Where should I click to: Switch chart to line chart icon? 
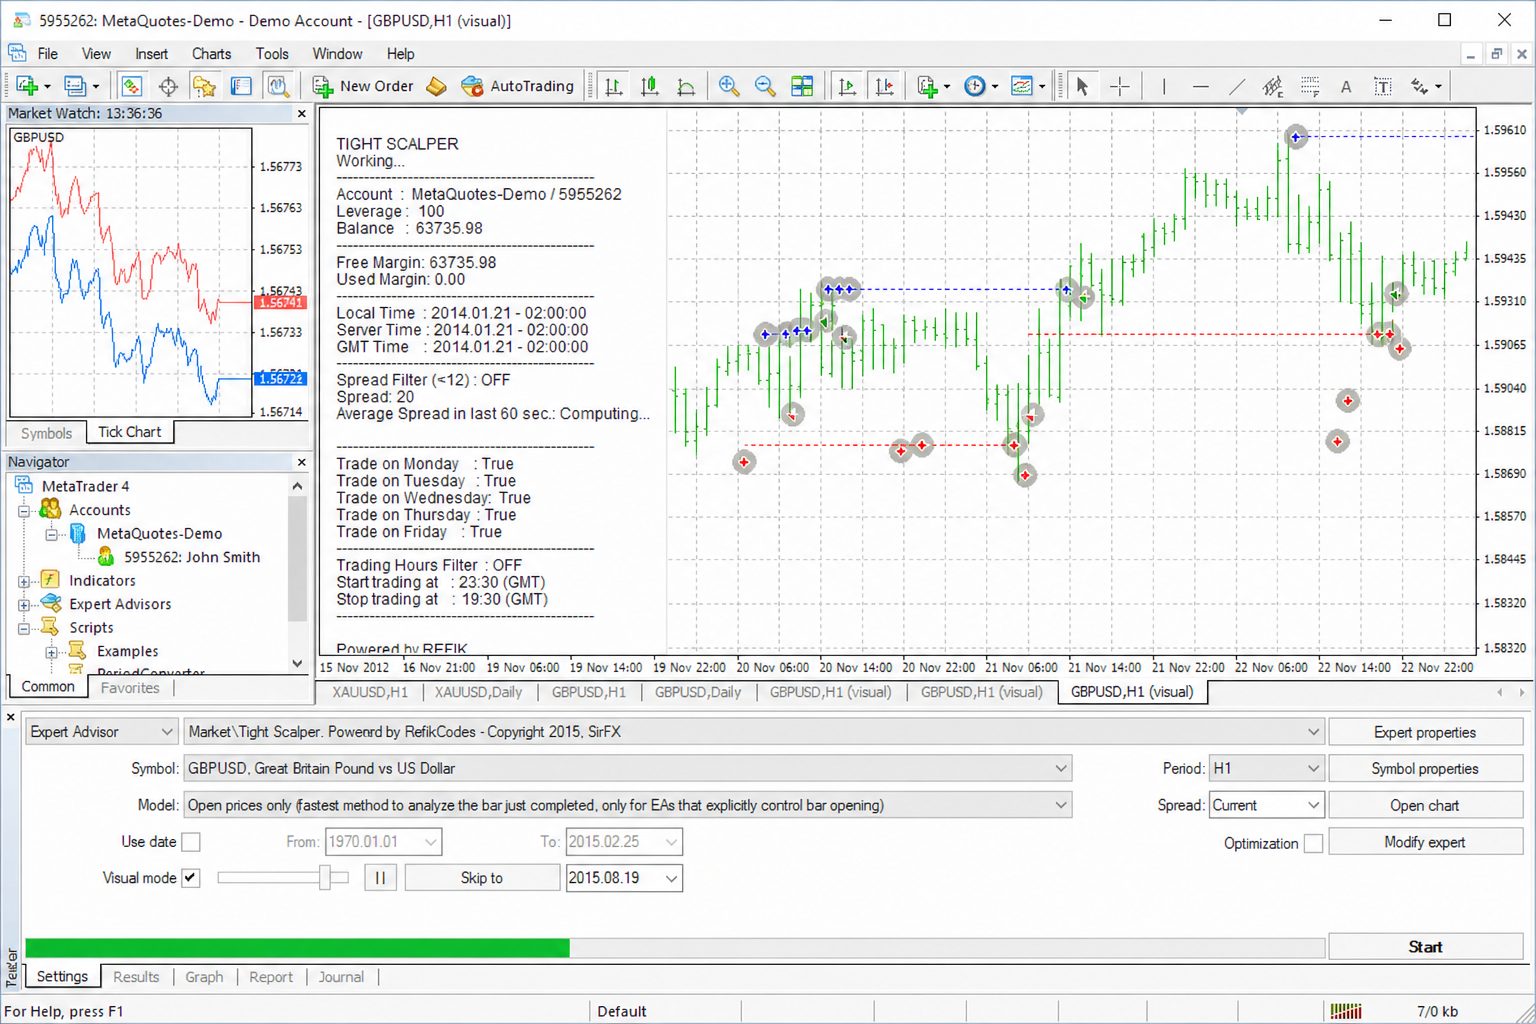pyautogui.click(x=686, y=86)
